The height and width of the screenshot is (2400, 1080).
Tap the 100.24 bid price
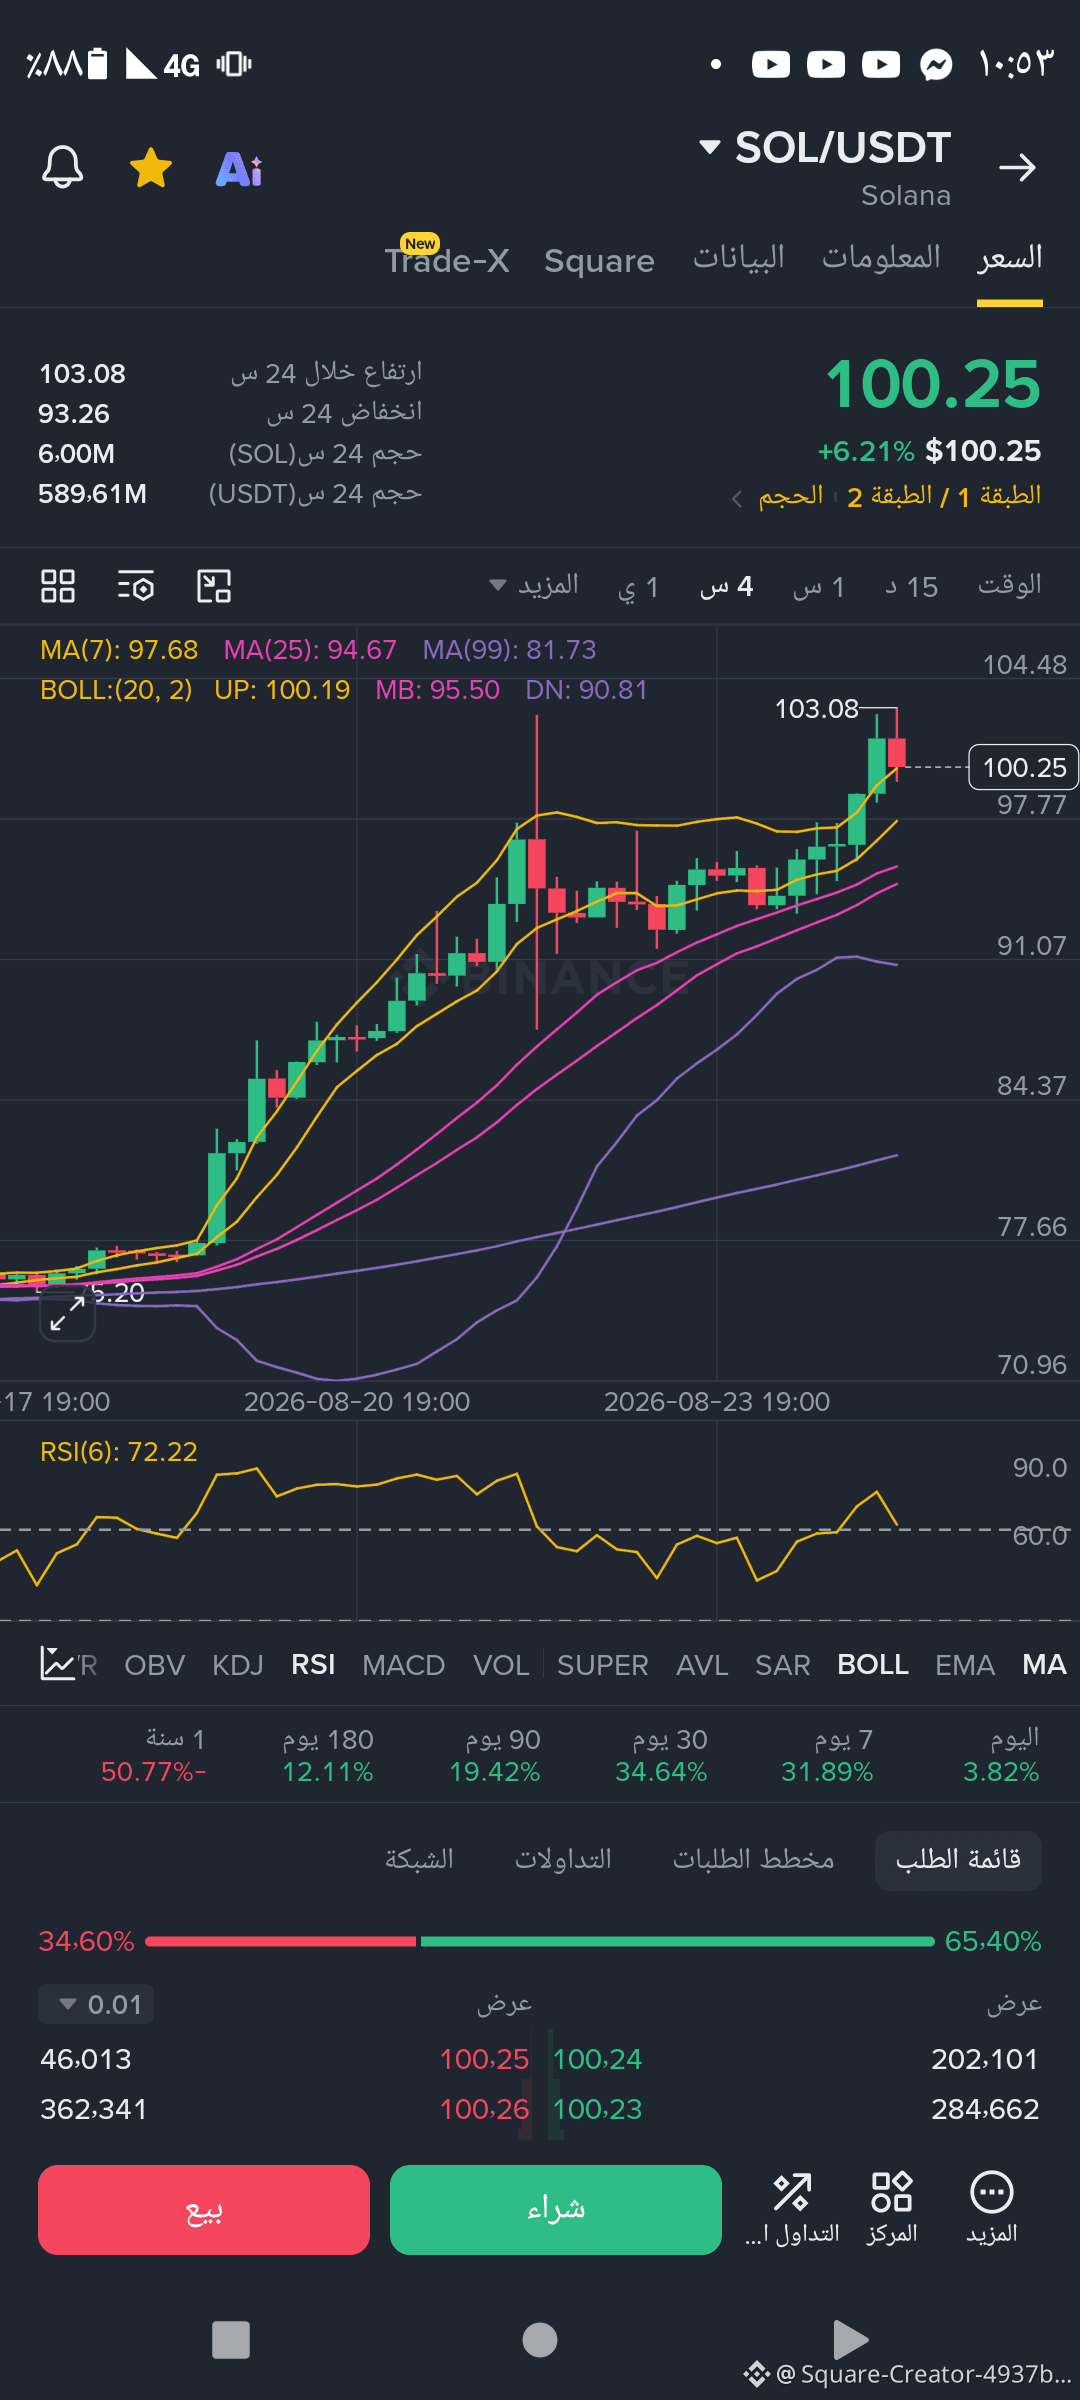tap(597, 2059)
